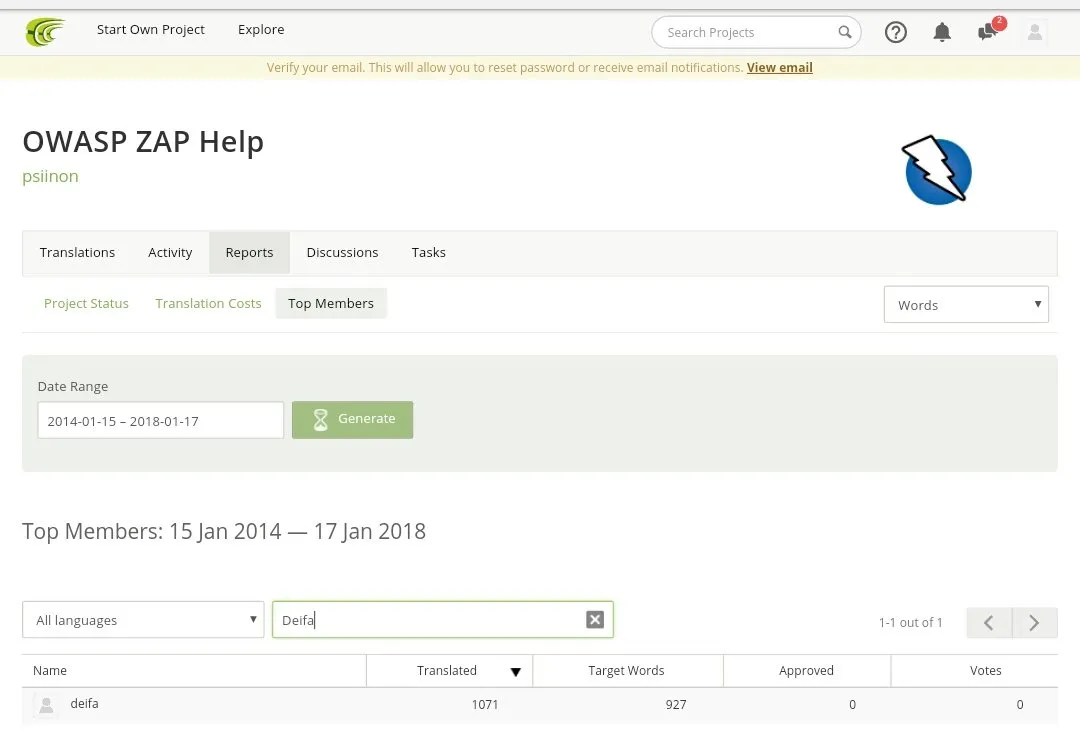
Task: Click the 1-1 out of 1 counter
Action: tap(910, 623)
